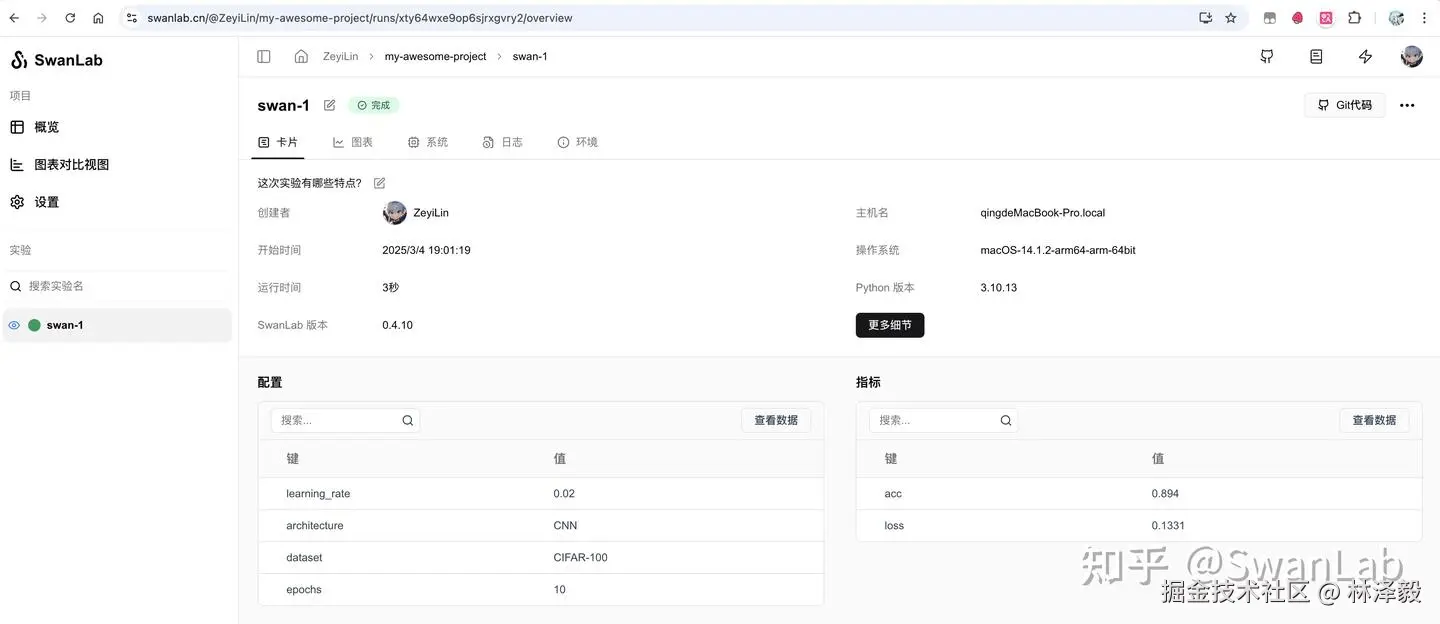Screen dimensions: 1440x624
Task: Click the install app icon in address bar
Action: coord(1205,18)
